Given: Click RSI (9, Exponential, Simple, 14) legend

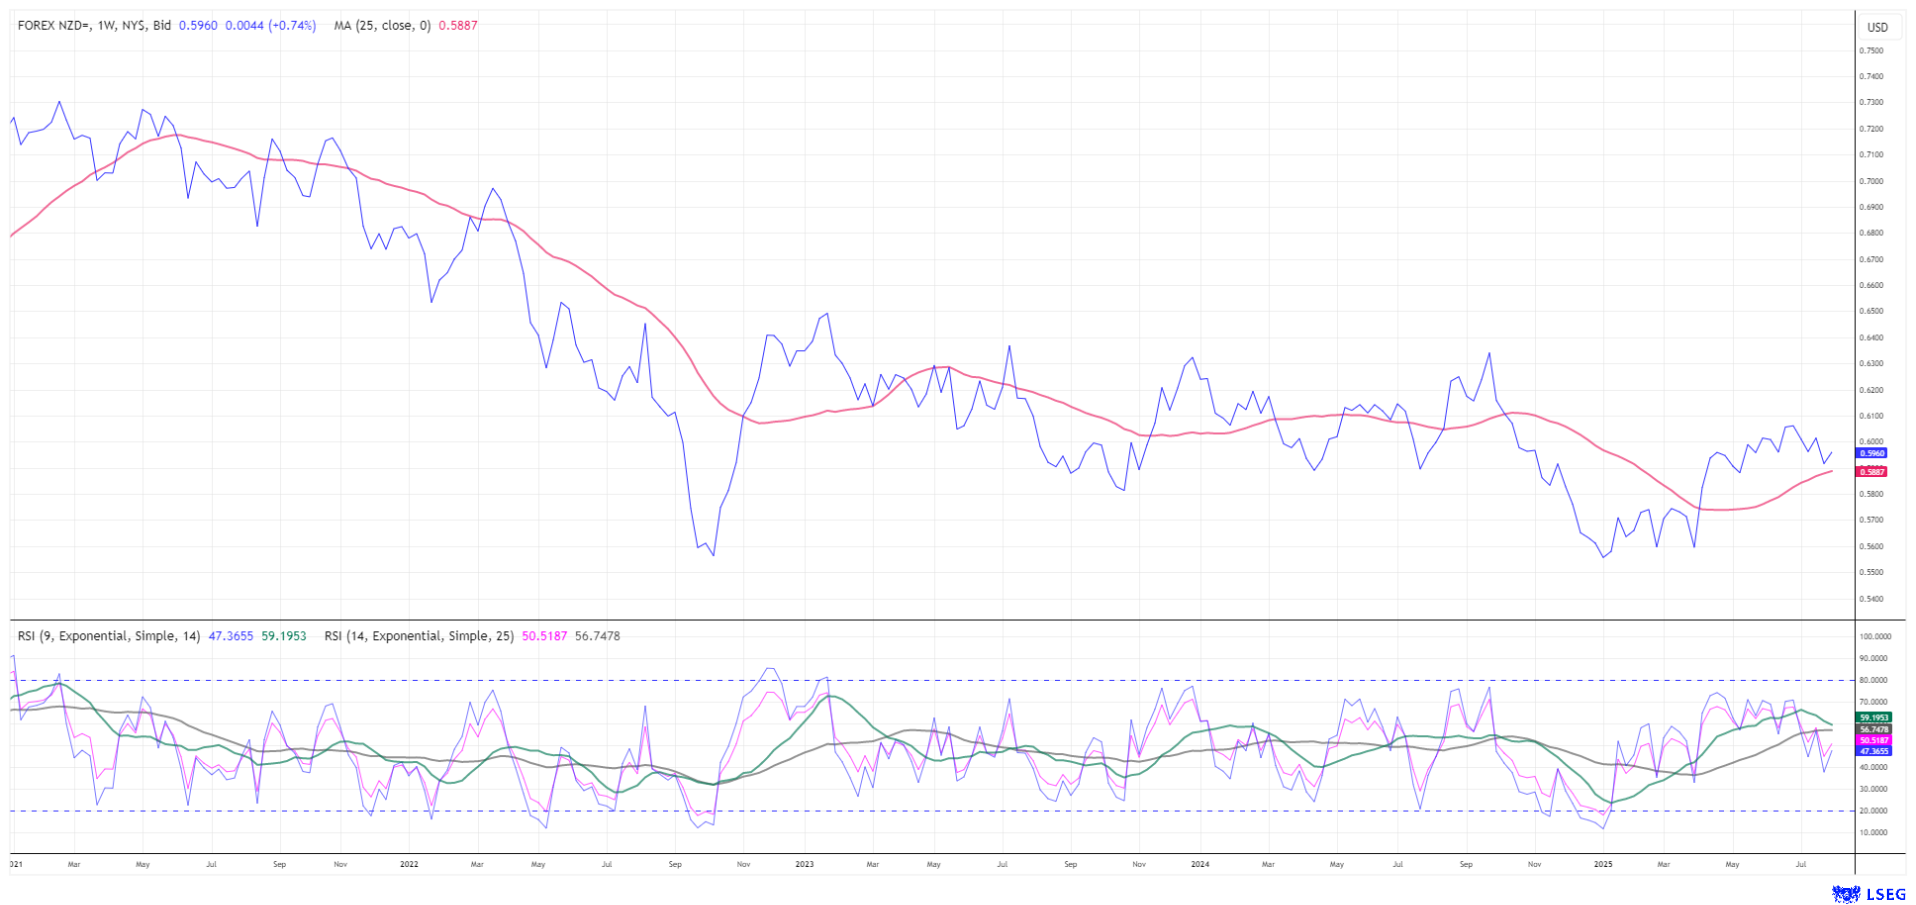Looking at the screenshot, I should pyautogui.click(x=109, y=636).
